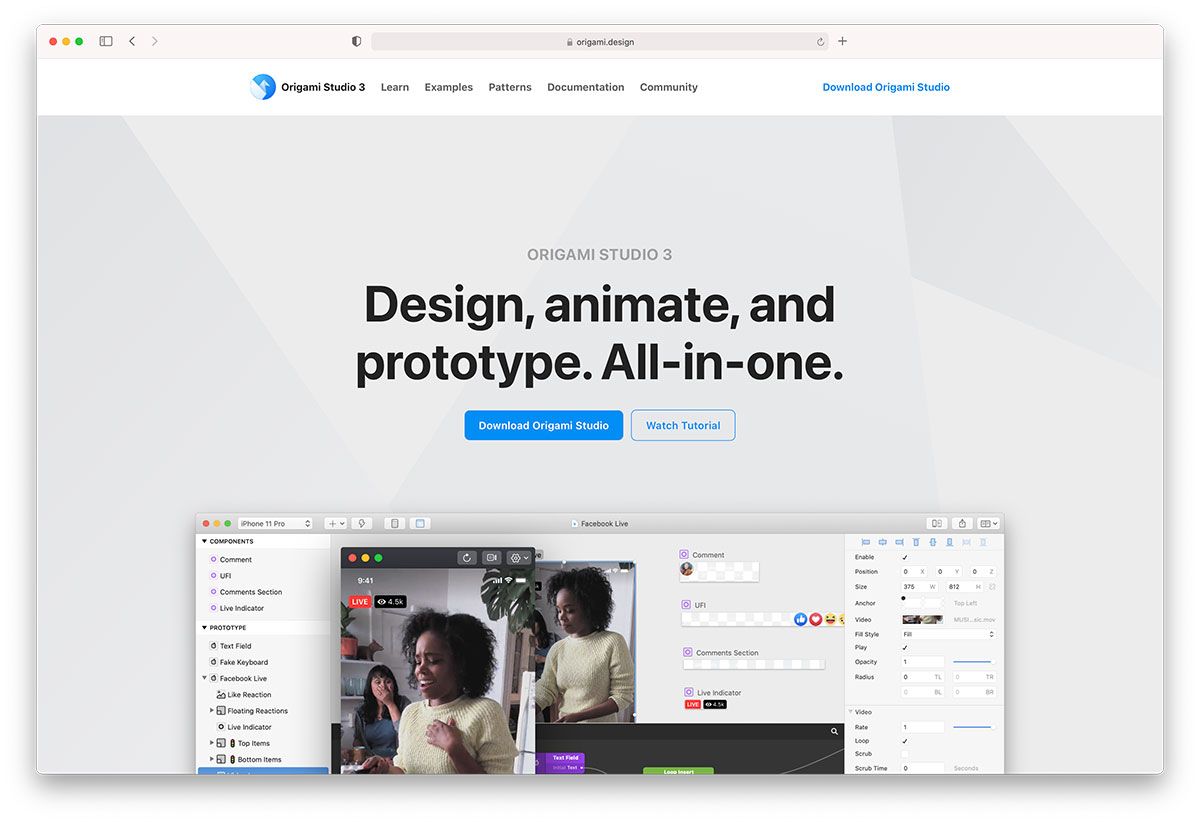Click the align top edges icon in inspector
The height and width of the screenshot is (822, 1200).
pyautogui.click(x=915, y=542)
